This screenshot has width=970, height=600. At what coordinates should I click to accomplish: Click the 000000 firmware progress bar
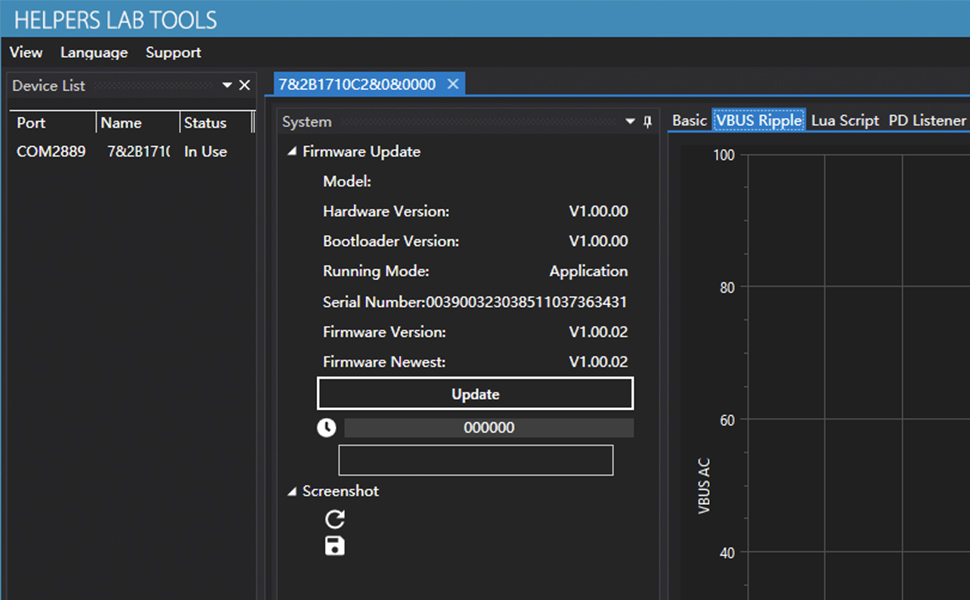(x=489, y=428)
